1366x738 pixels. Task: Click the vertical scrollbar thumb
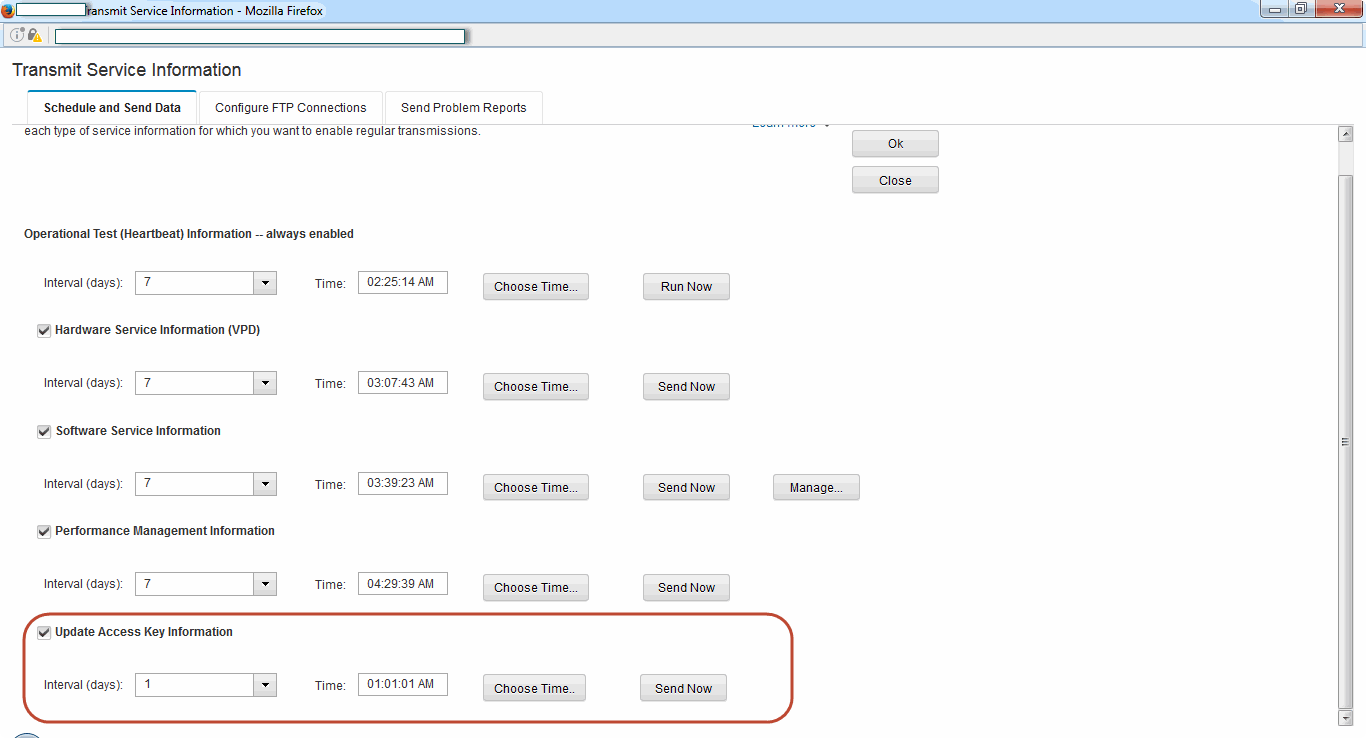[x=1345, y=440]
